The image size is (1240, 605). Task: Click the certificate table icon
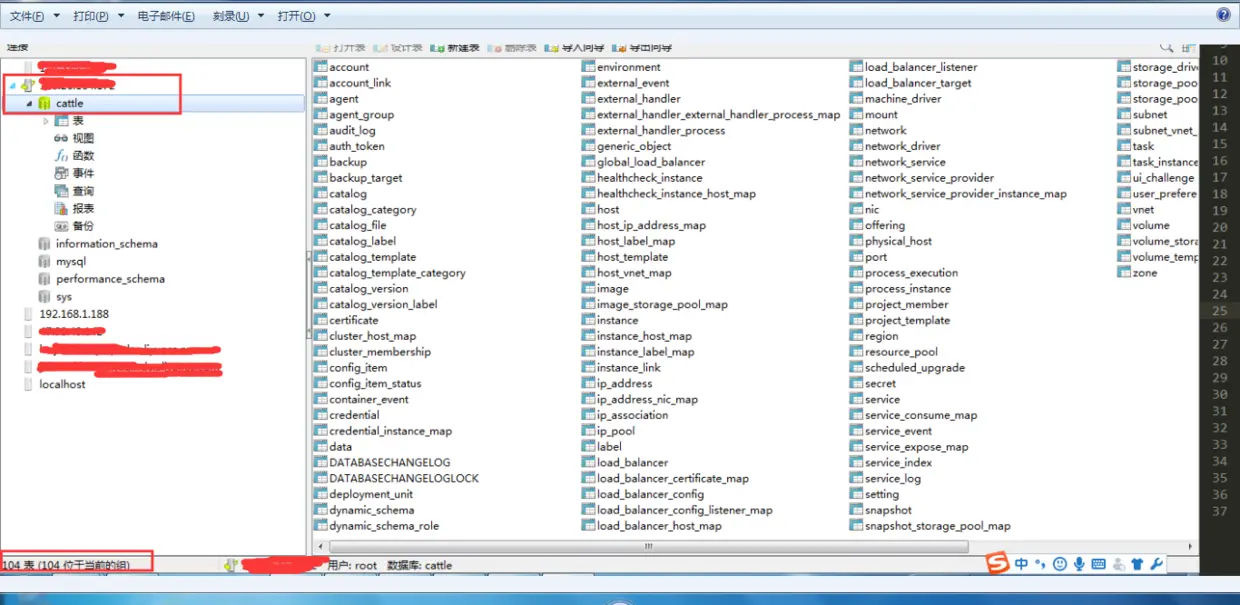click(321, 320)
